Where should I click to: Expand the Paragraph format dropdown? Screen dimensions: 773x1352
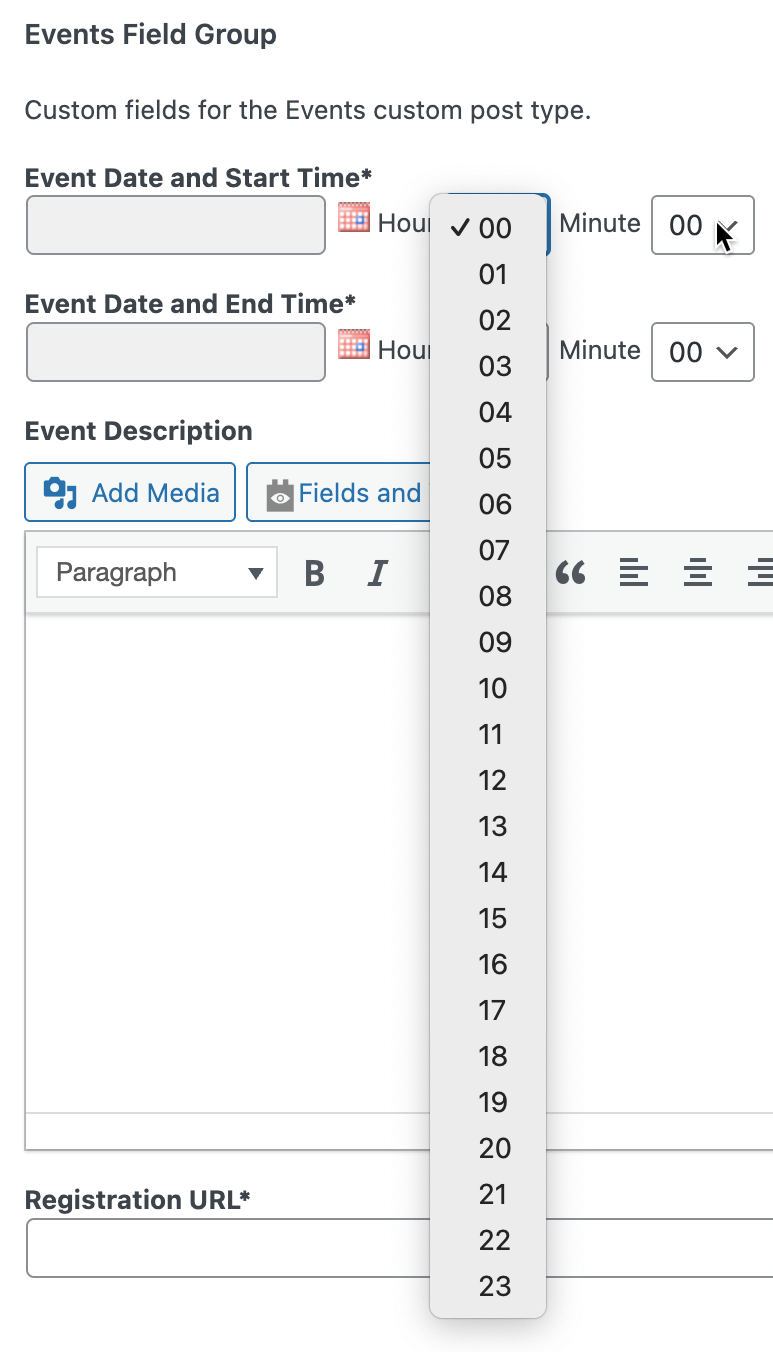(x=157, y=573)
